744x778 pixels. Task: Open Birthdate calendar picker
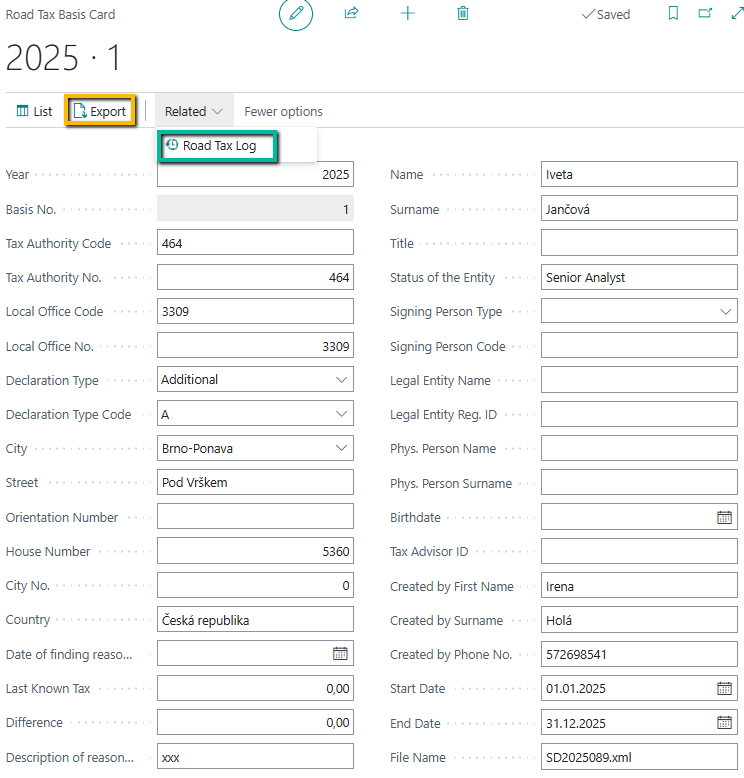pyautogui.click(x=725, y=518)
